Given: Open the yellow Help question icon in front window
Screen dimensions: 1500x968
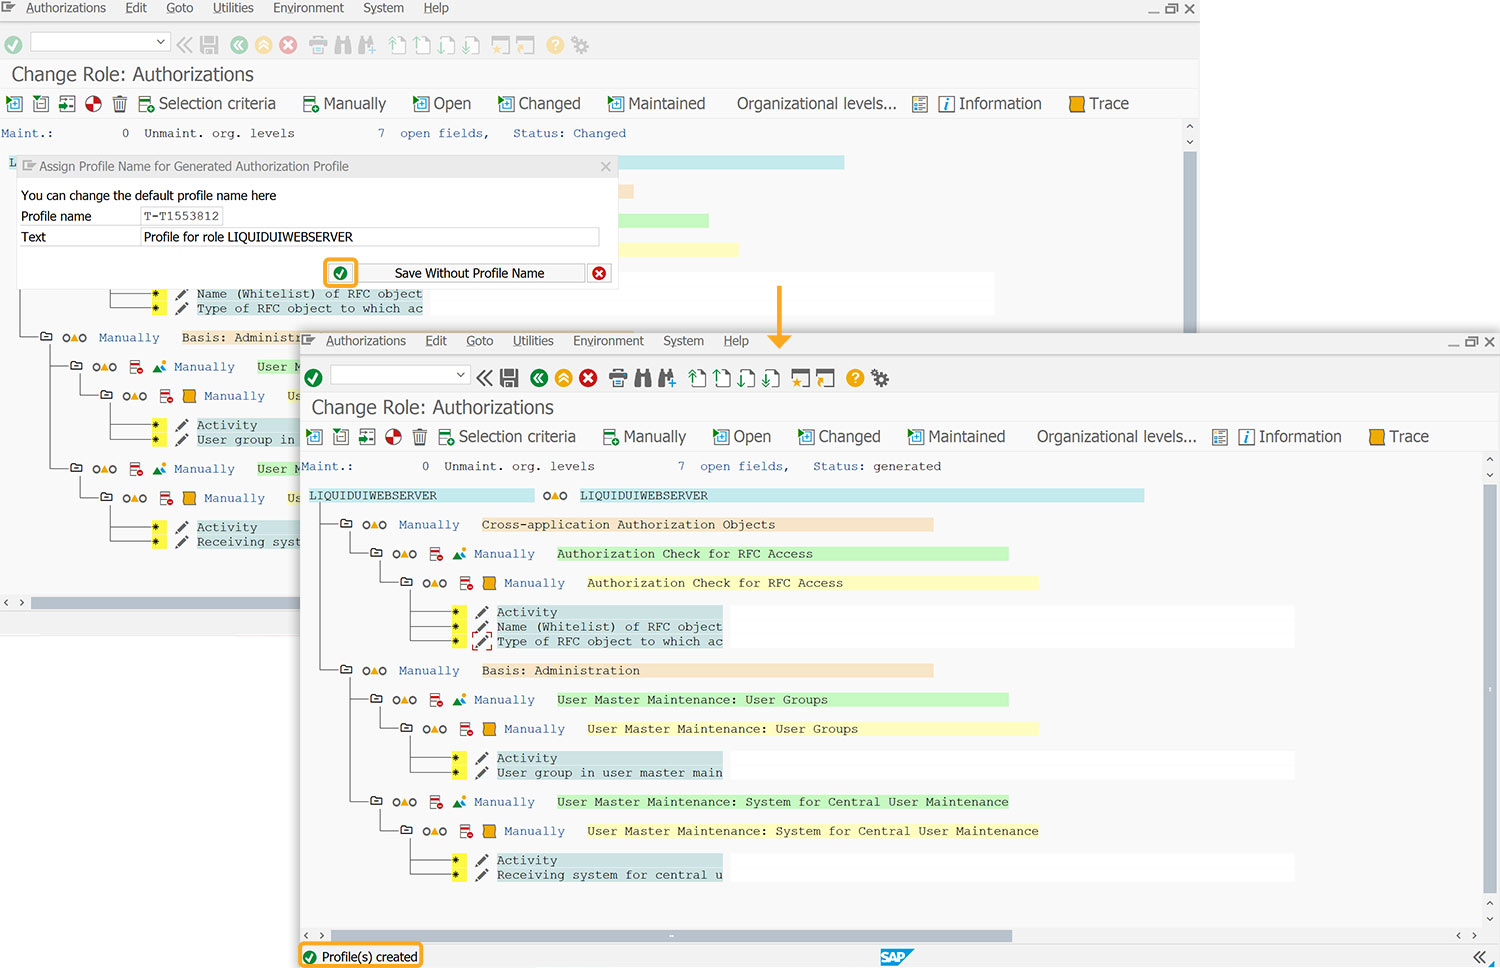Looking at the screenshot, I should (855, 378).
